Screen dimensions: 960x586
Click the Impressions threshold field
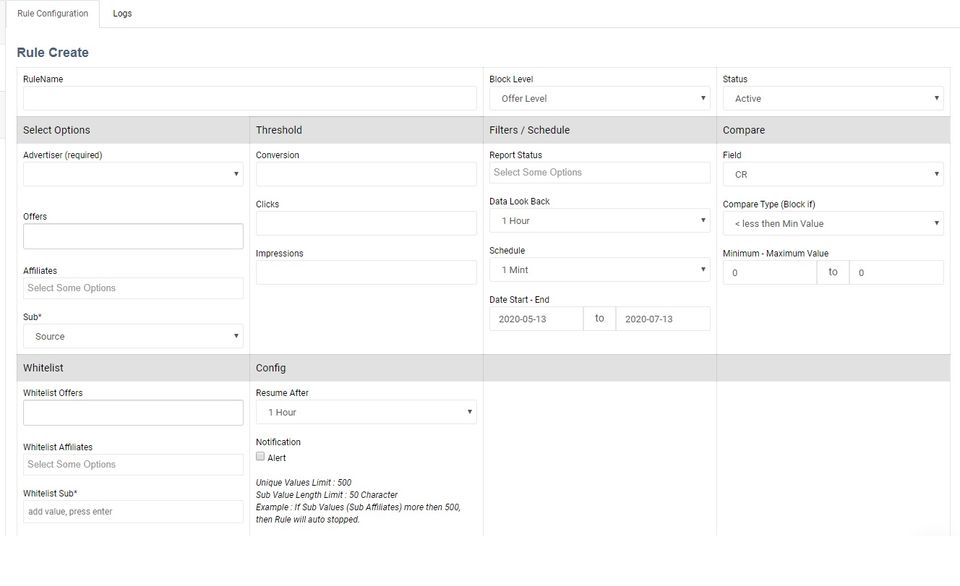click(366, 272)
